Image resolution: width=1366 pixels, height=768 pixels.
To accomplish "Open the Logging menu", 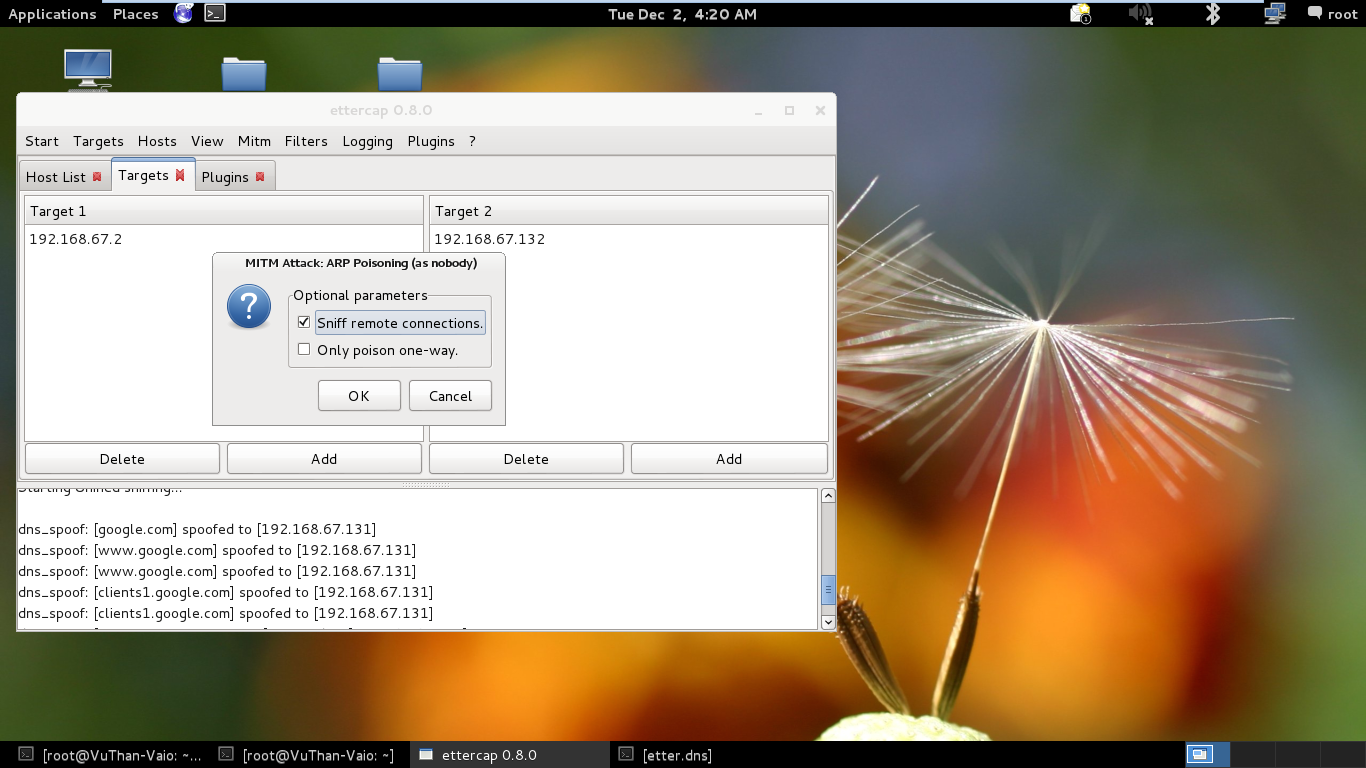I will tap(367, 141).
